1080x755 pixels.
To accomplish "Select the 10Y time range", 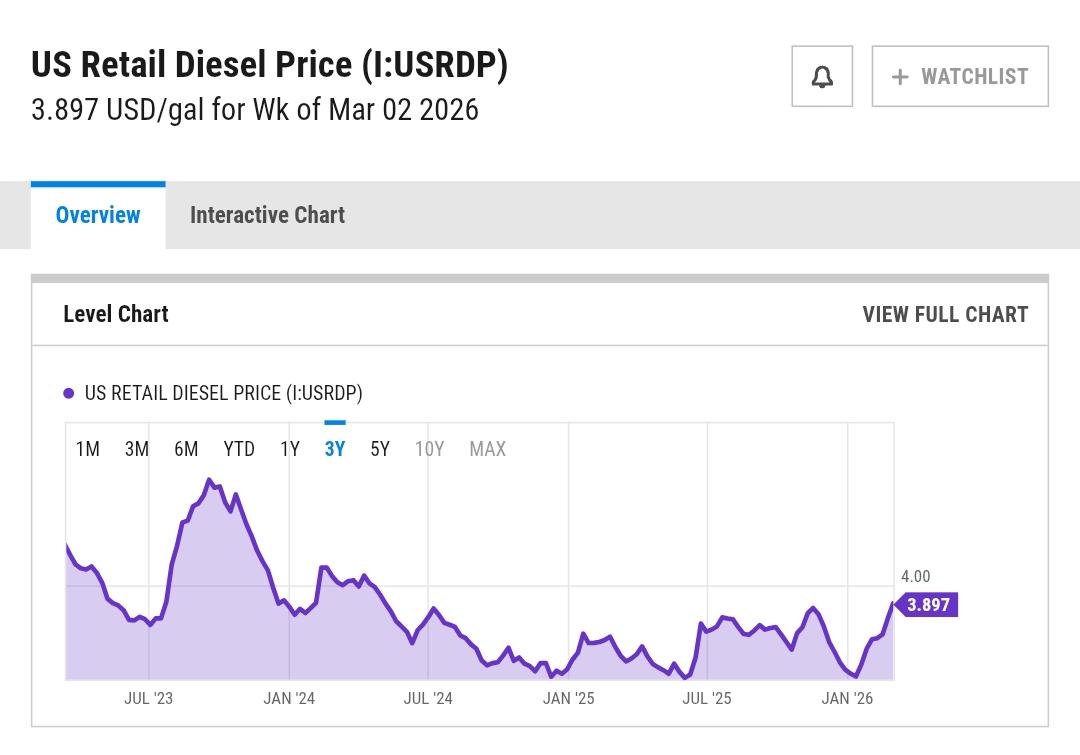I will (x=429, y=449).
